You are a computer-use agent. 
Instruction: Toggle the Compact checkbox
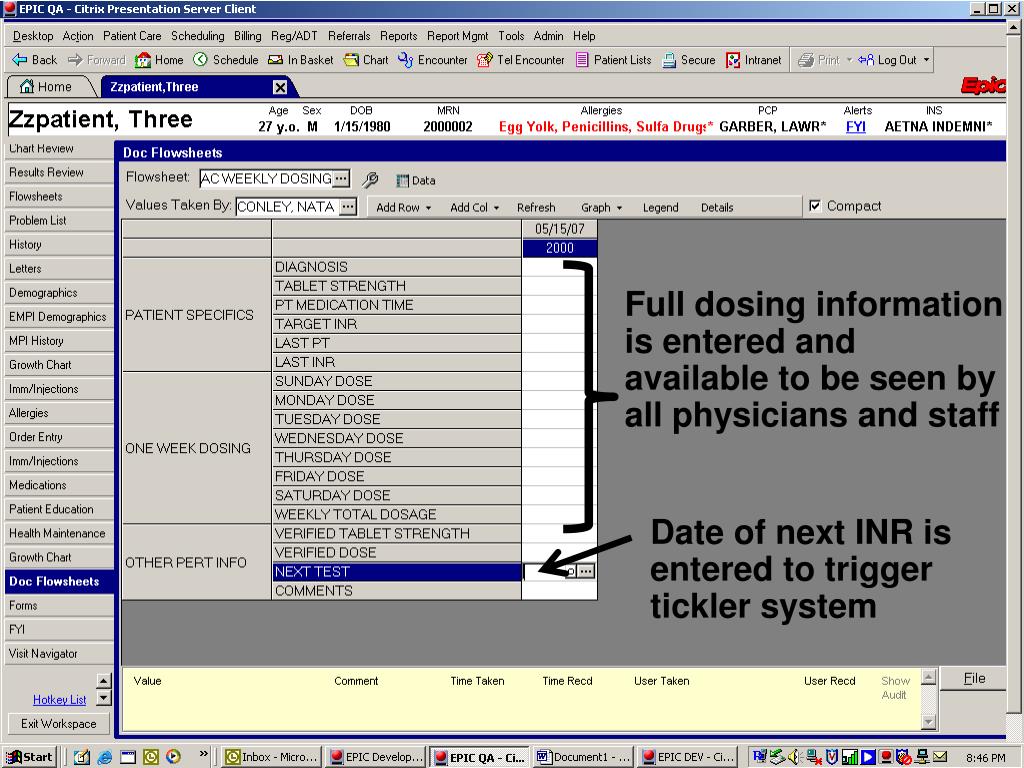click(814, 206)
